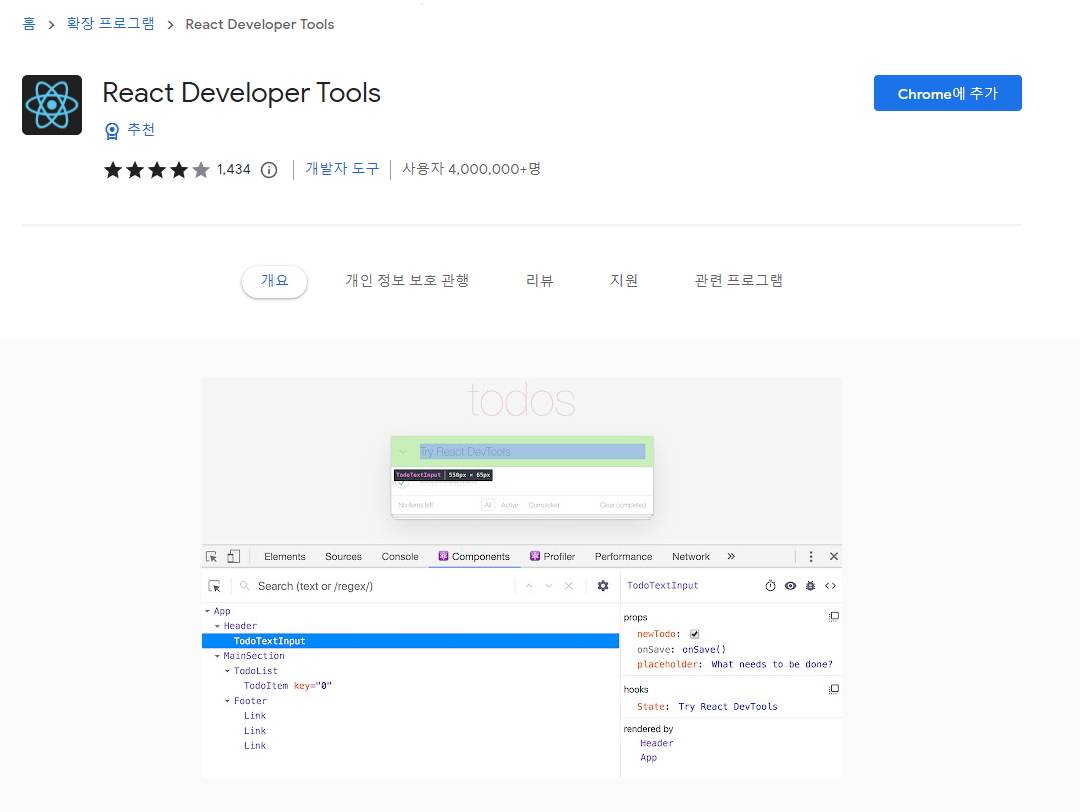
Task: Switch to the Elements tab
Action: pos(284,556)
